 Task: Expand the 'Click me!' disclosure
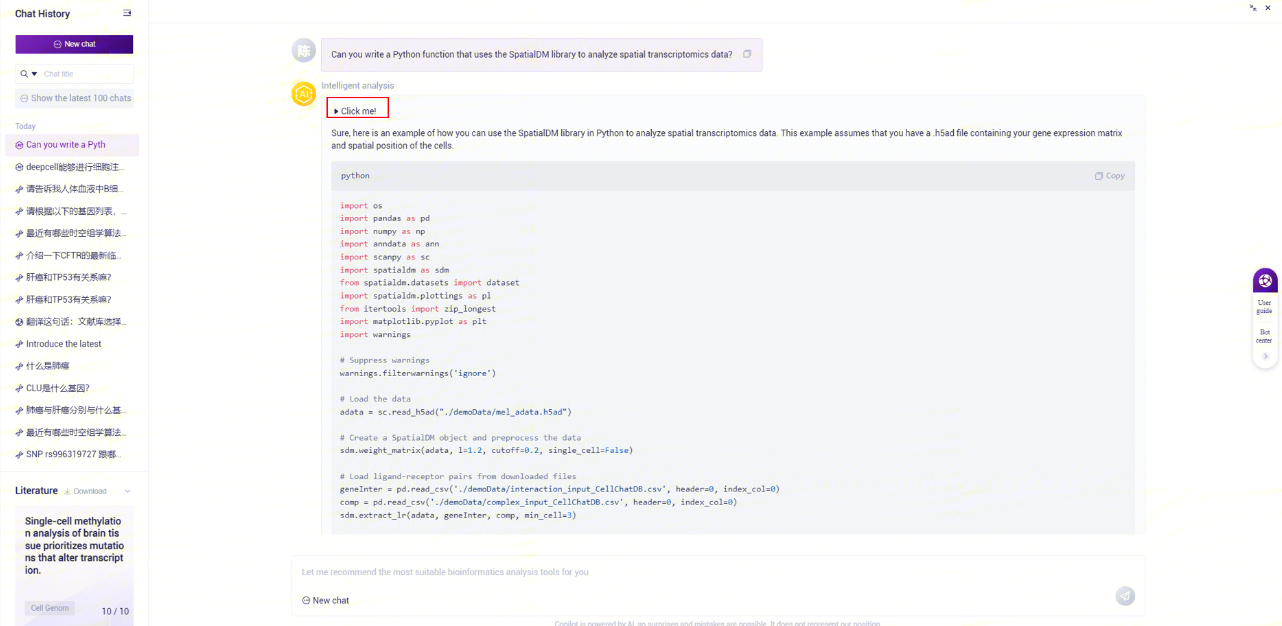[x=357, y=111]
